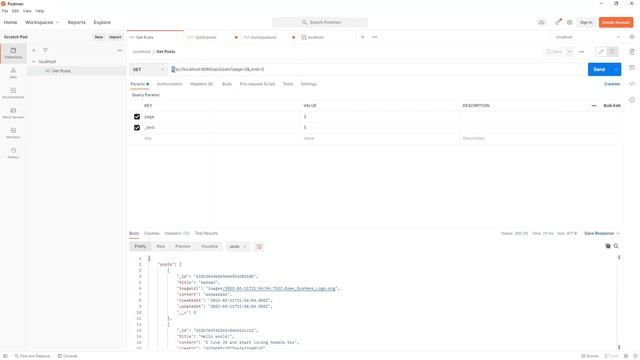
Task: Open the request three-dot options near Save
Action: pyautogui.click(x=581, y=52)
